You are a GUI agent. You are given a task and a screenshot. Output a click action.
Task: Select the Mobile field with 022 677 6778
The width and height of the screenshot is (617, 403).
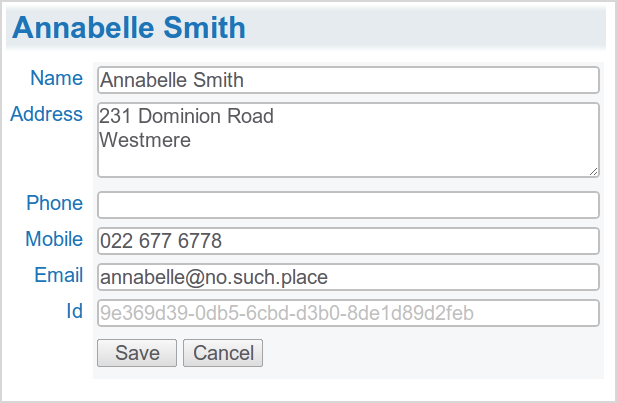click(348, 241)
